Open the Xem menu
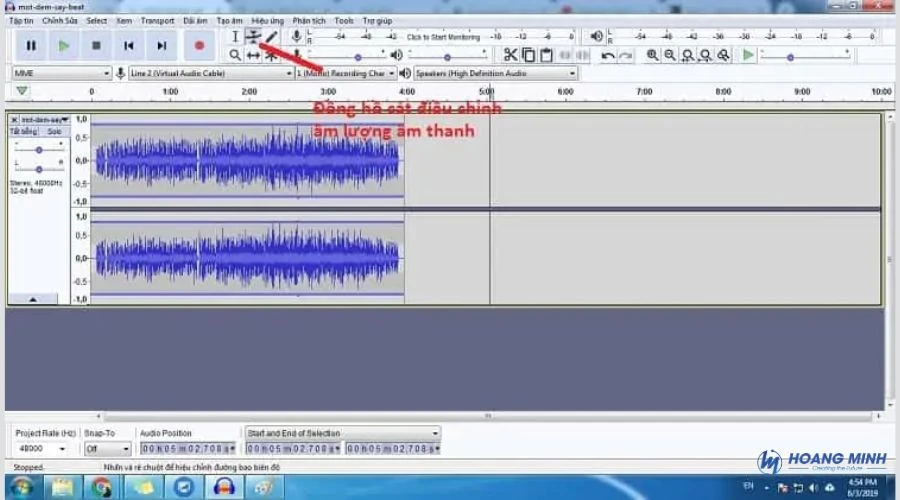Image resolution: width=900 pixels, height=500 pixels. (x=124, y=21)
